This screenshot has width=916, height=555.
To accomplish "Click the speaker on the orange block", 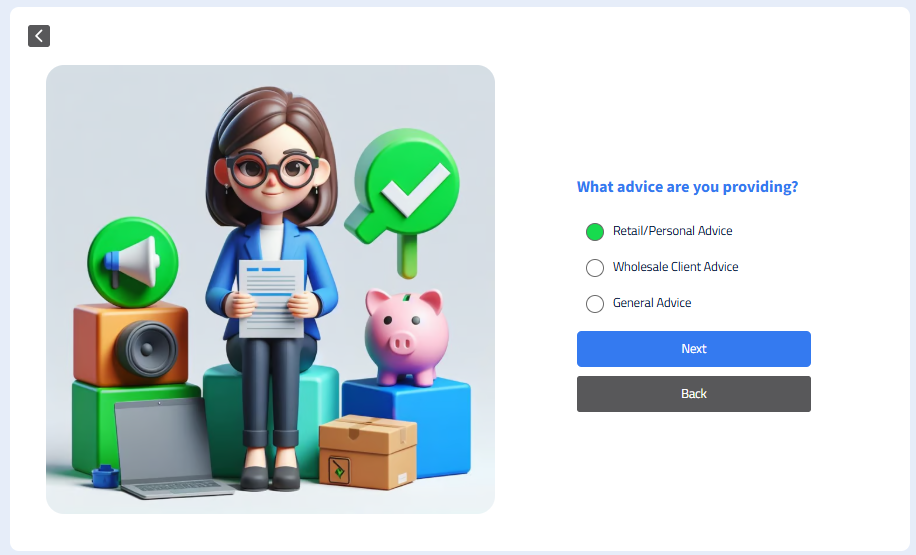I will point(147,349).
